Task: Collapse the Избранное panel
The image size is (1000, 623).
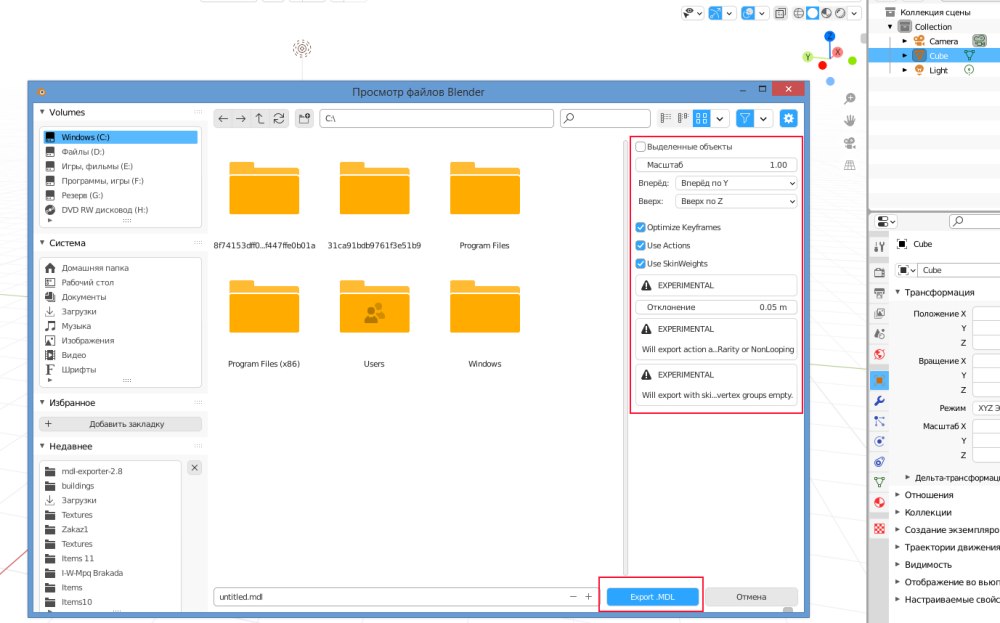Action: coord(42,403)
